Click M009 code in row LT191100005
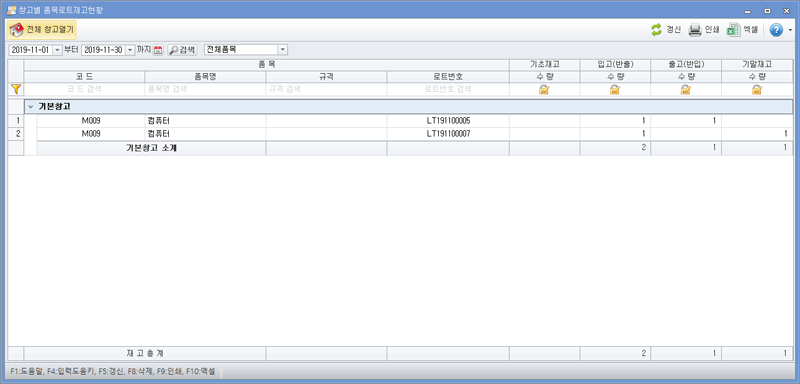The image size is (800, 384). [91, 121]
